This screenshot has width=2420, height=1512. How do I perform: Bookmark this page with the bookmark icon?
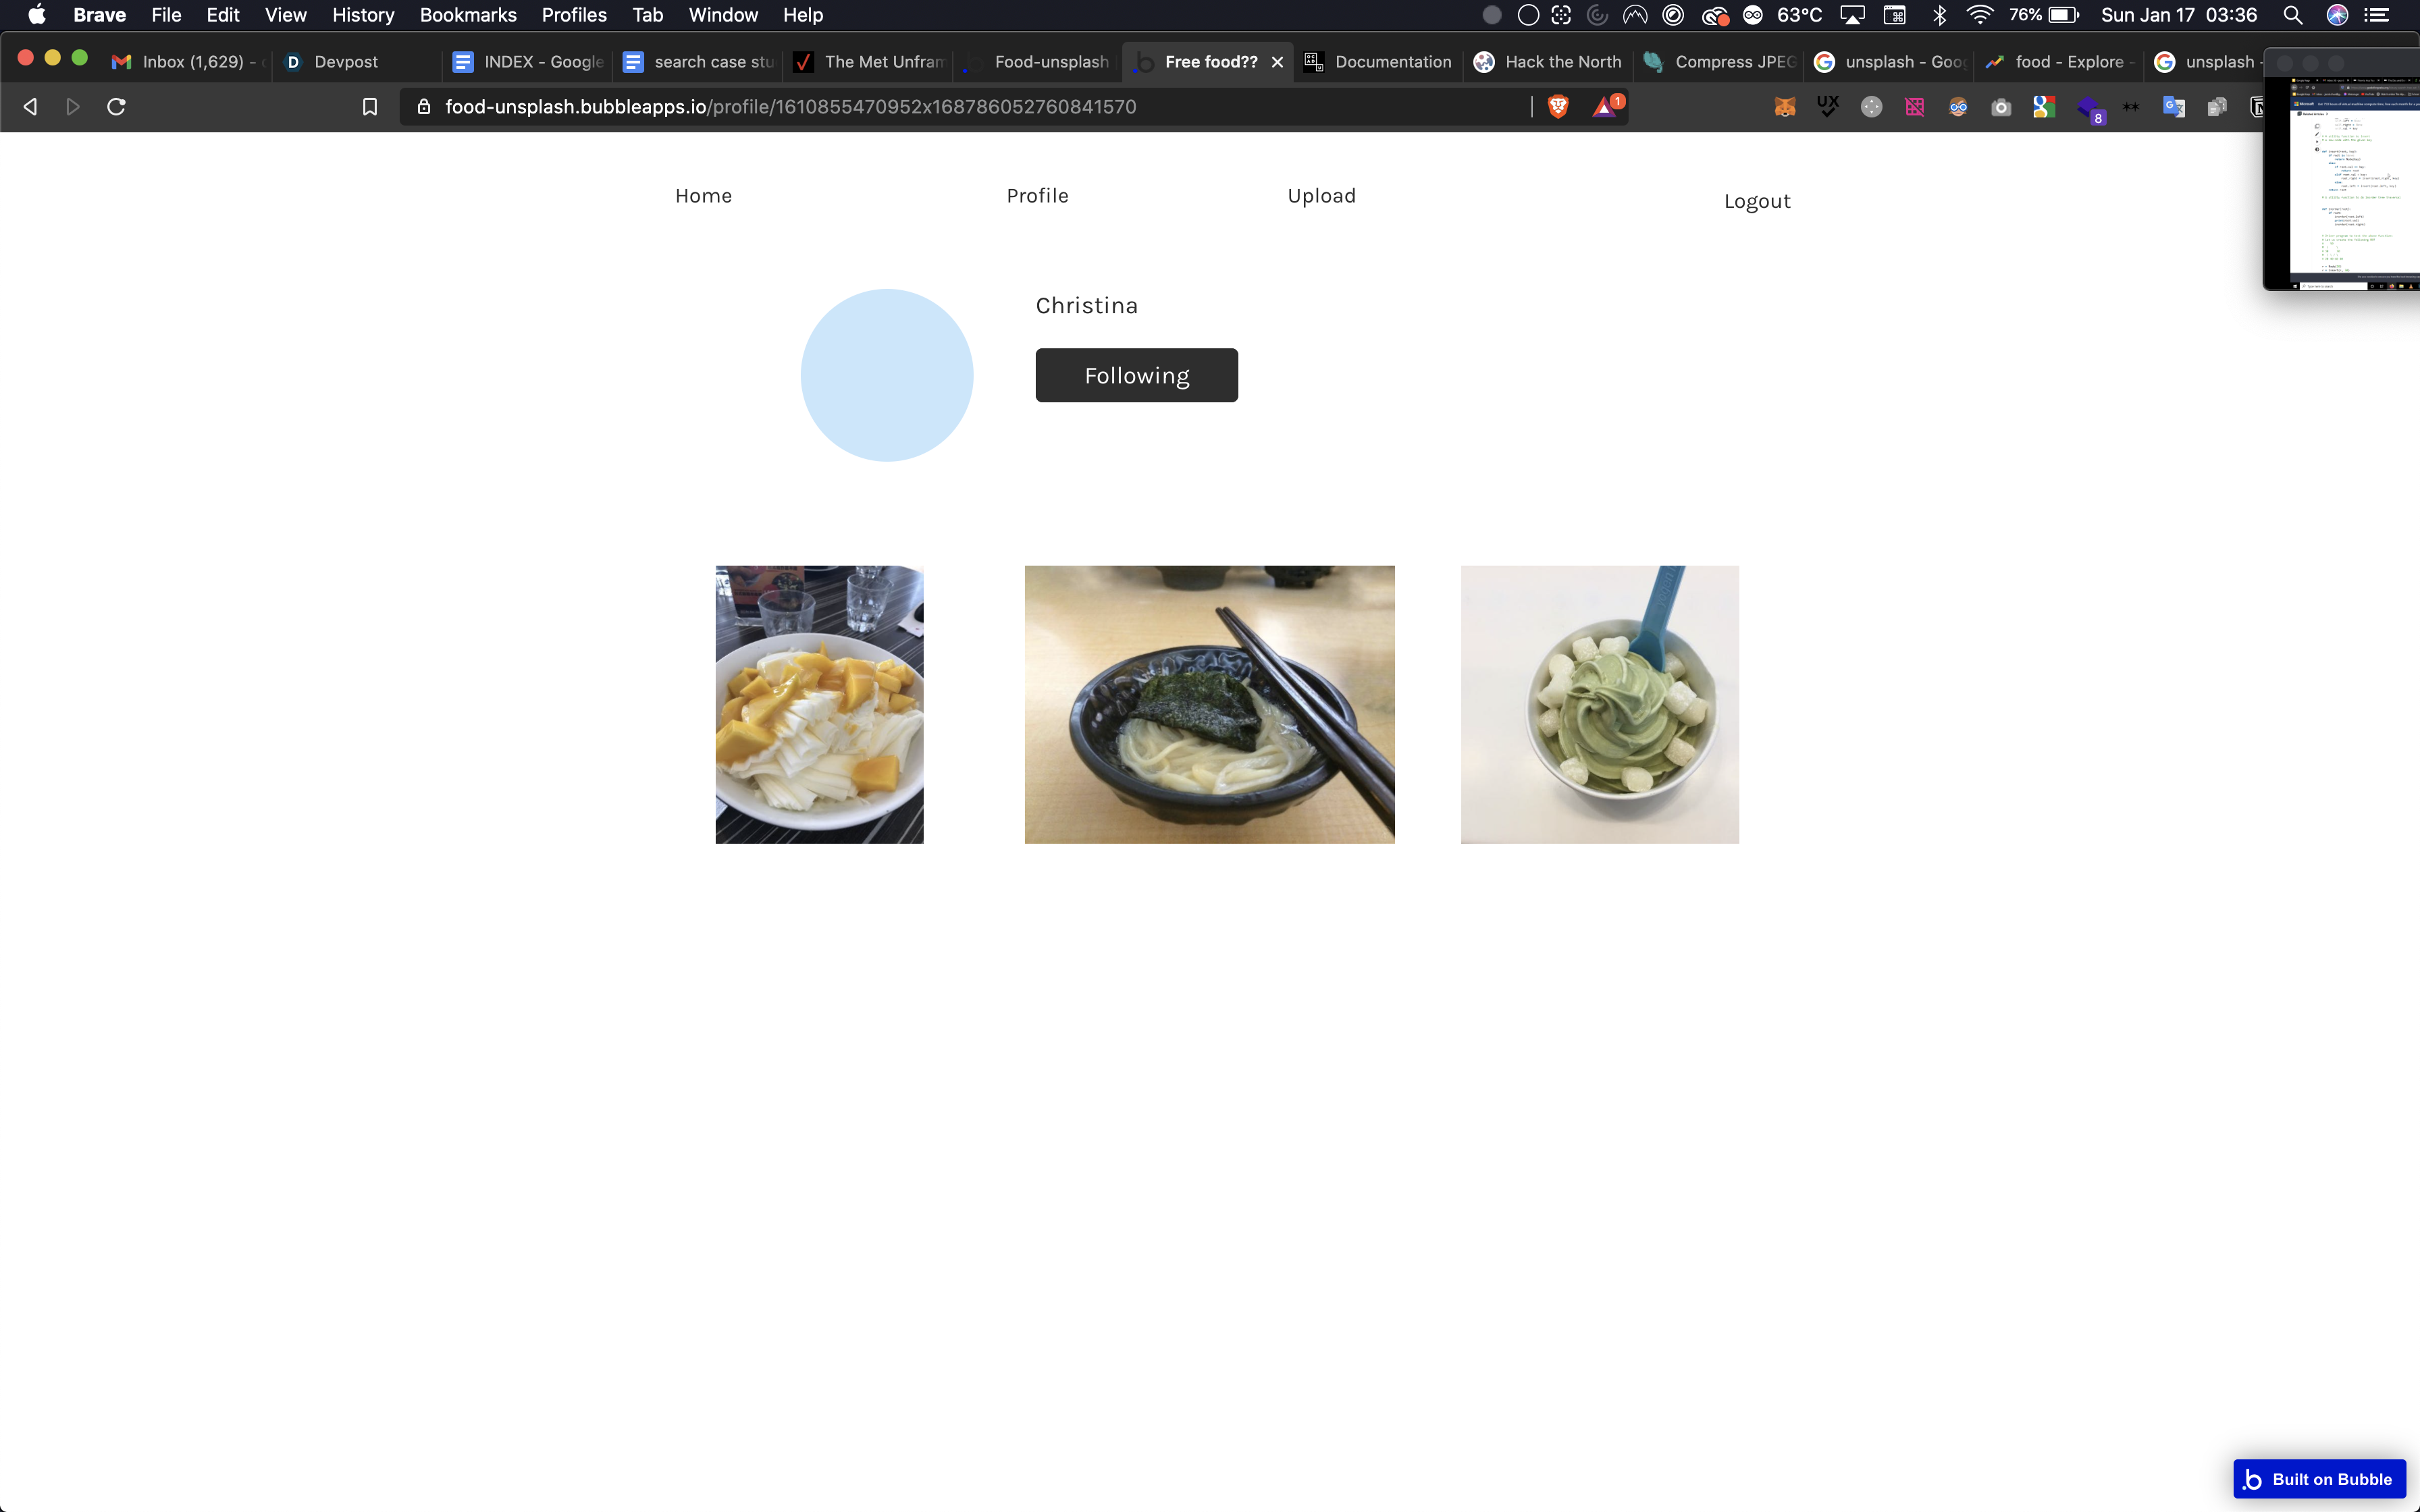tap(369, 107)
